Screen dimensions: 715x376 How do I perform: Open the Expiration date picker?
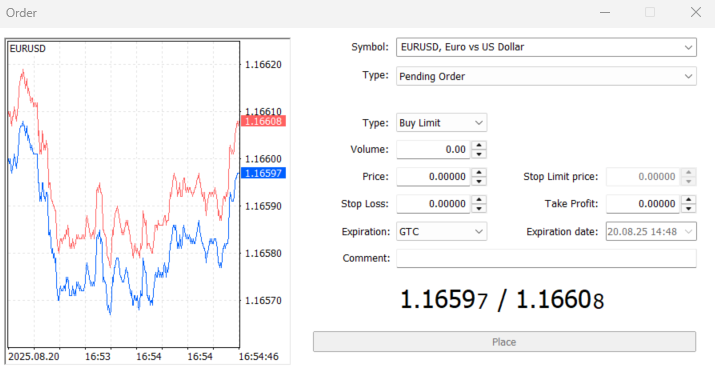651,232
